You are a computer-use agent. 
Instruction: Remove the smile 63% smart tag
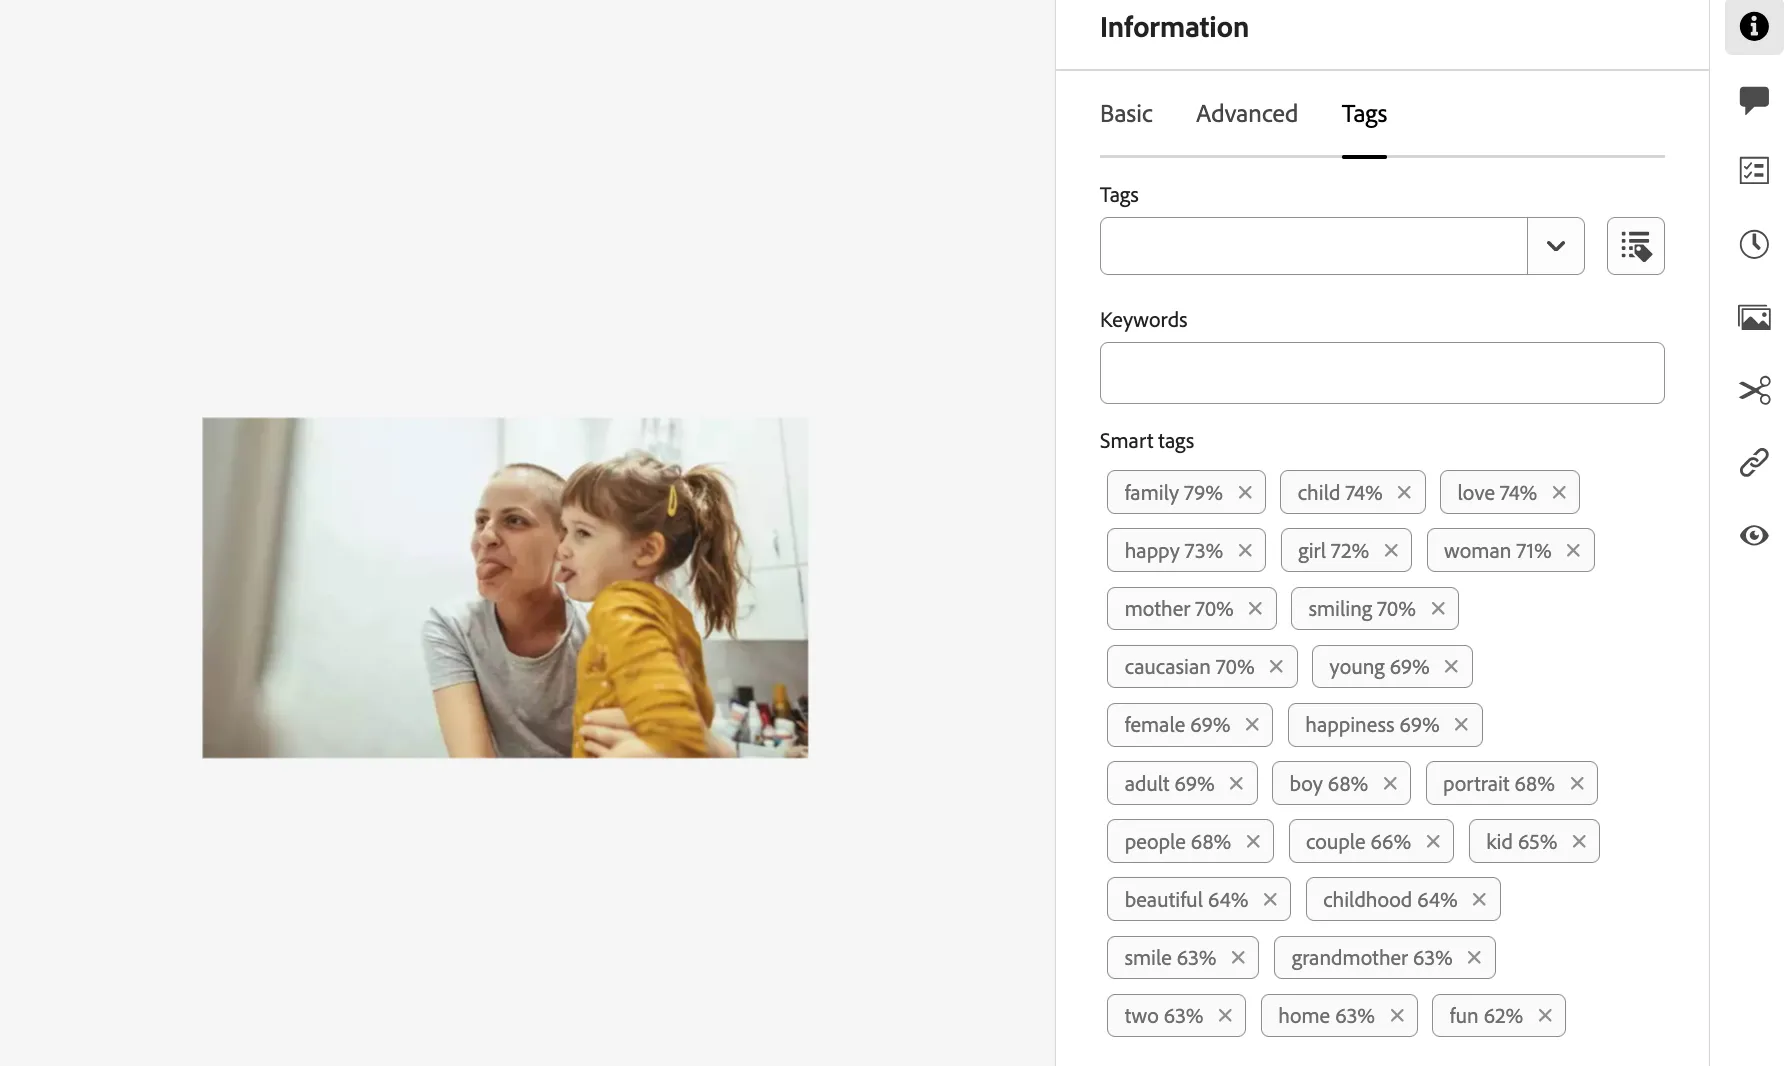[1238, 958]
